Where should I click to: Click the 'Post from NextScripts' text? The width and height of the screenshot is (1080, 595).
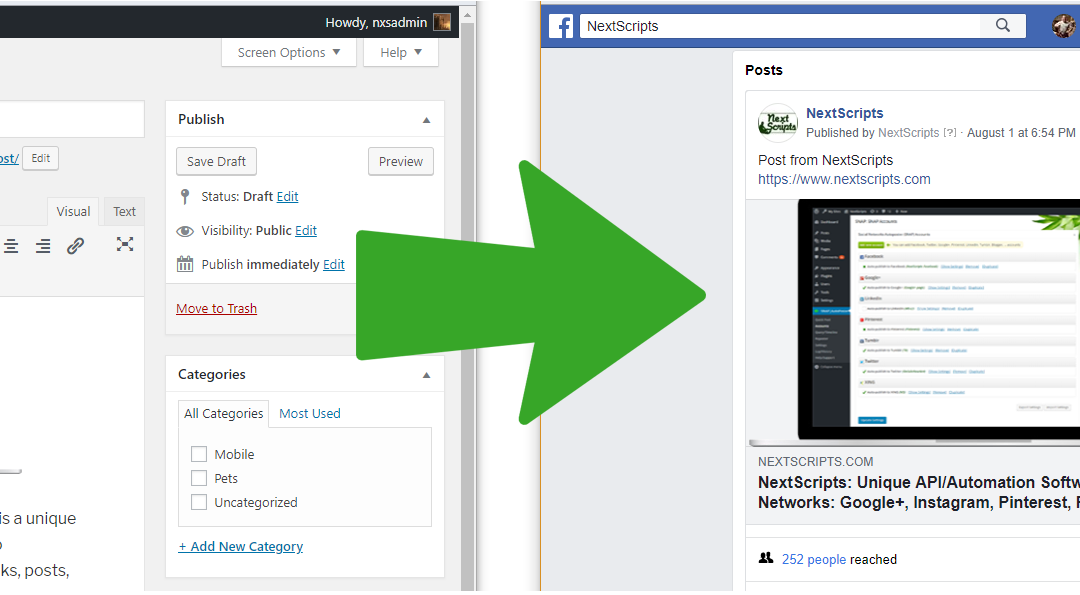pyautogui.click(x=825, y=160)
